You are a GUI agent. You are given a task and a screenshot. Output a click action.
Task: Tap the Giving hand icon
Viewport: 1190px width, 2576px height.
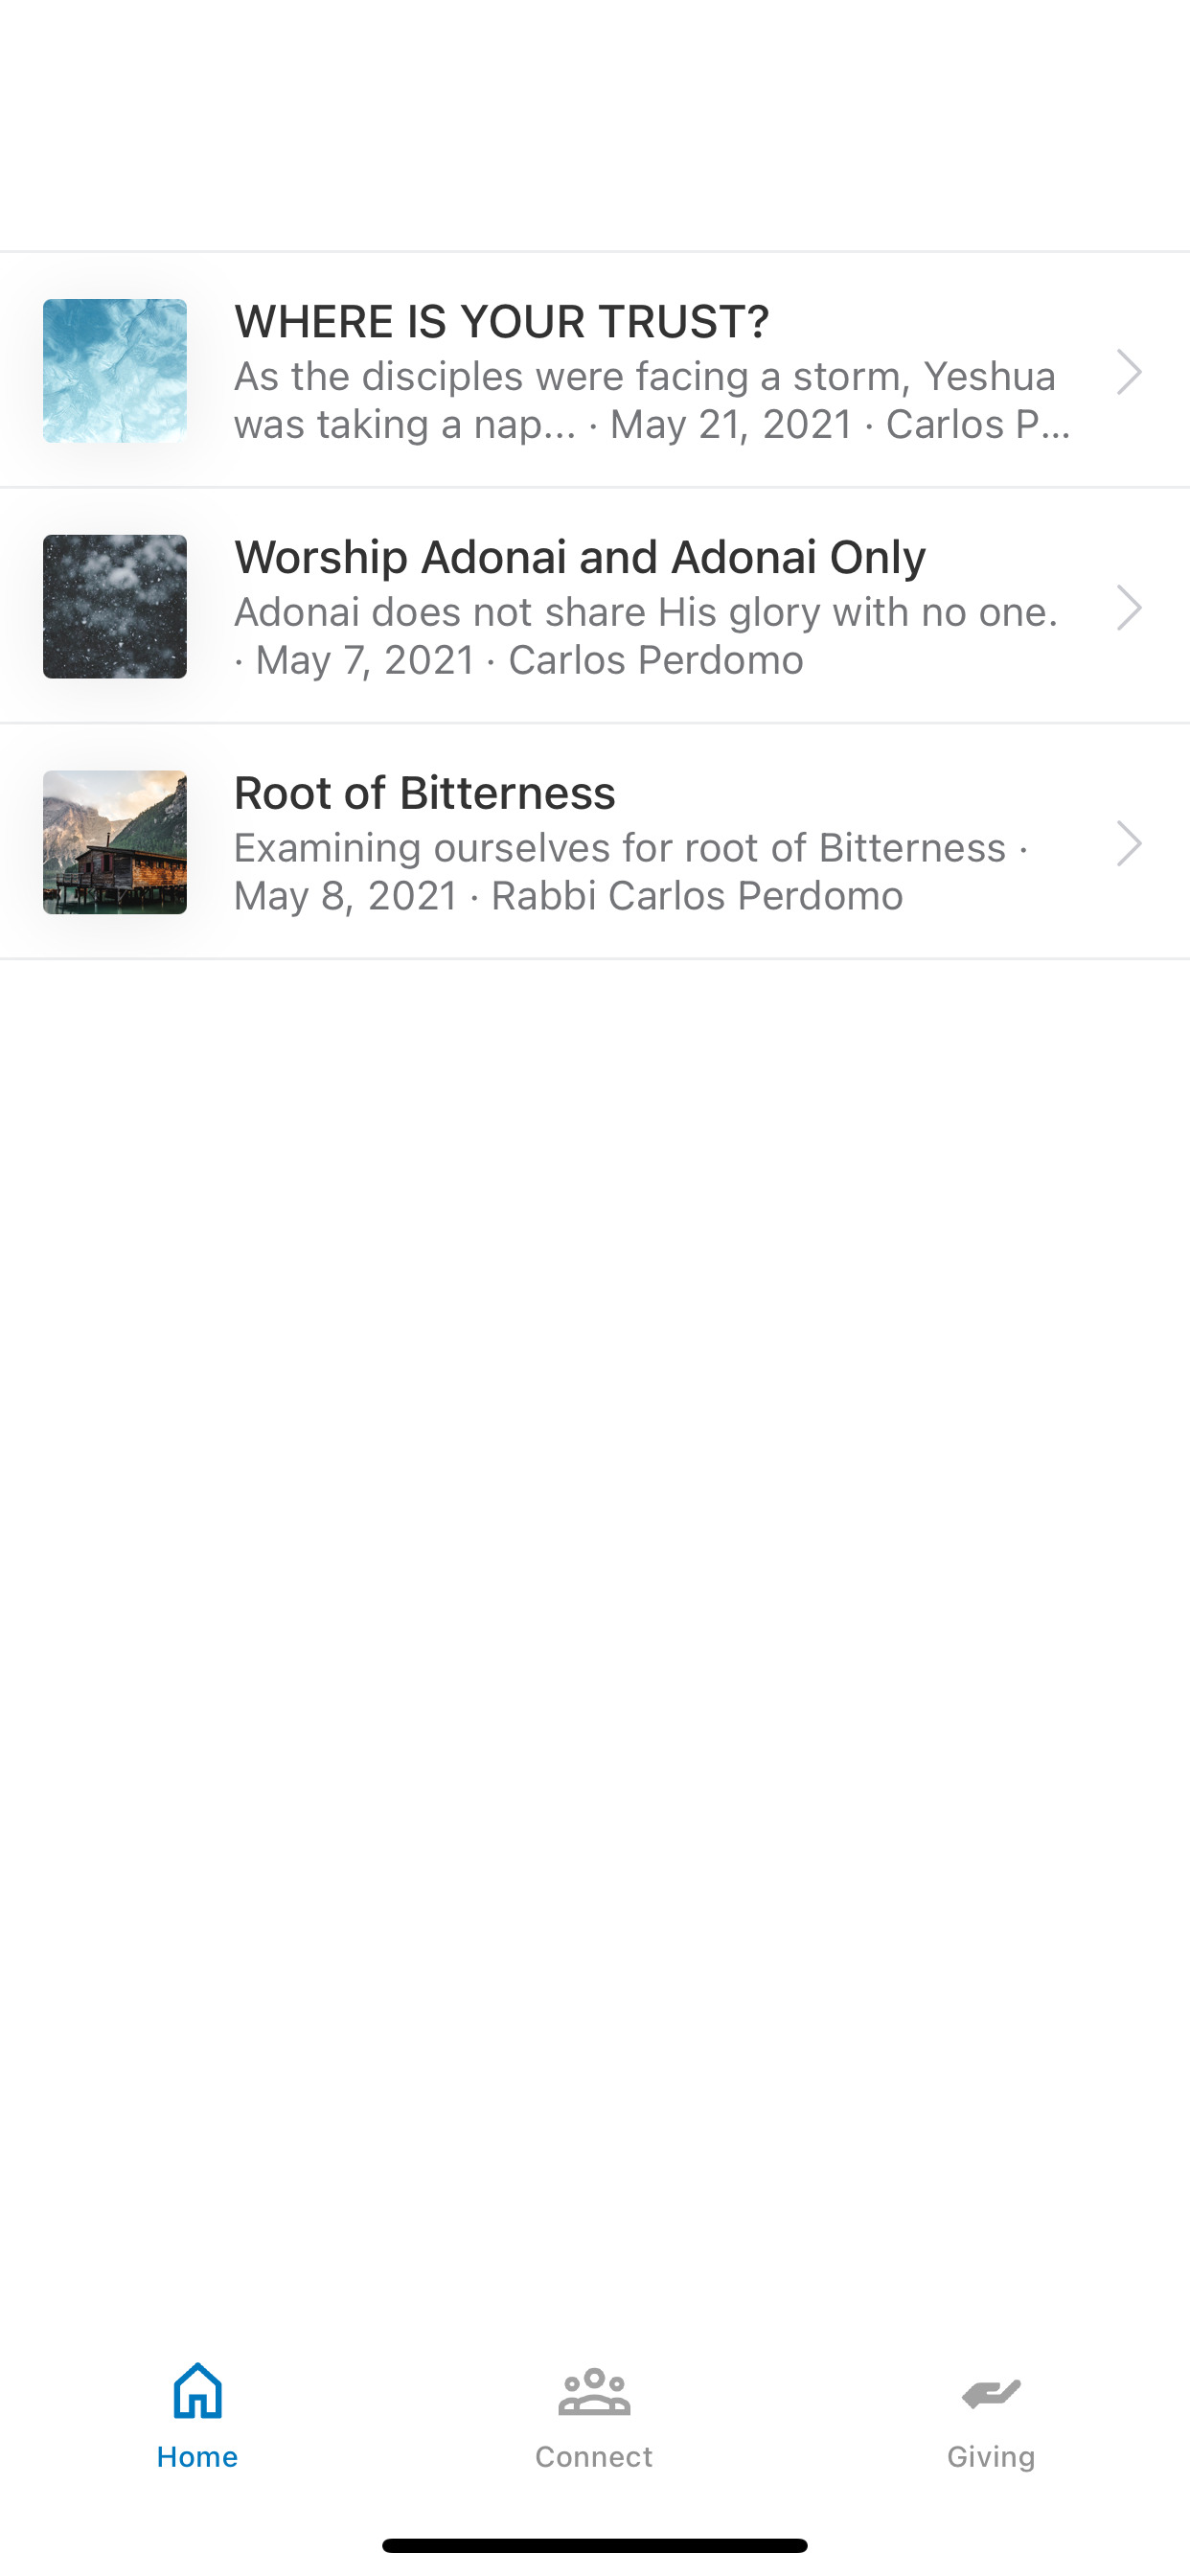(991, 2393)
